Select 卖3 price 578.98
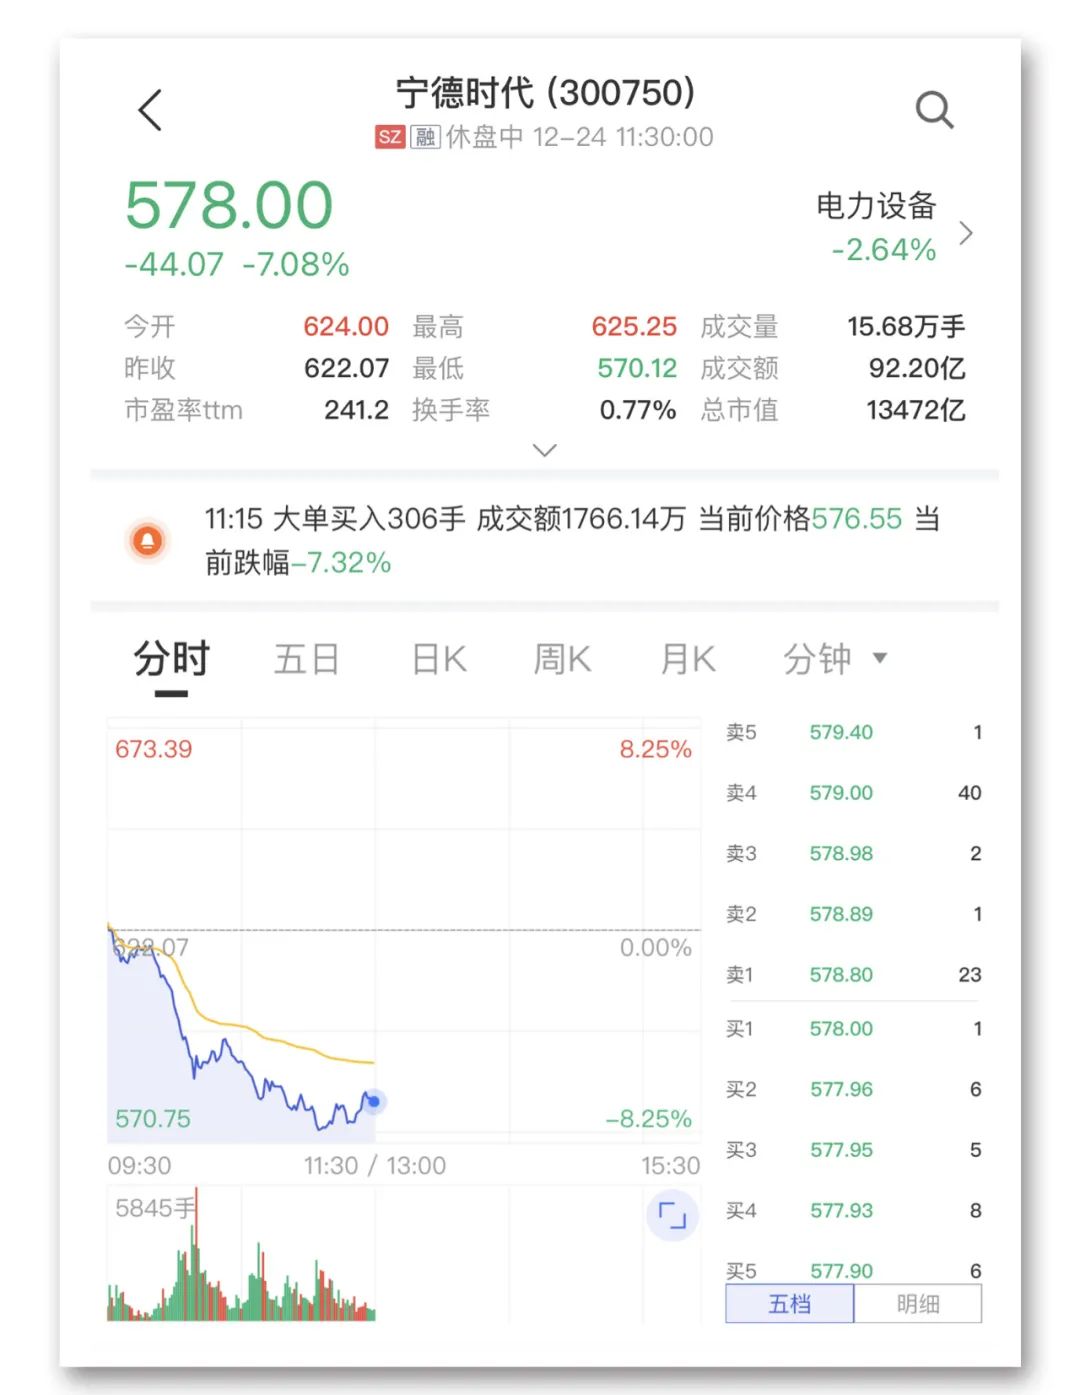Viewport: 1080px width, 1395px height. [x=841, y=854]
